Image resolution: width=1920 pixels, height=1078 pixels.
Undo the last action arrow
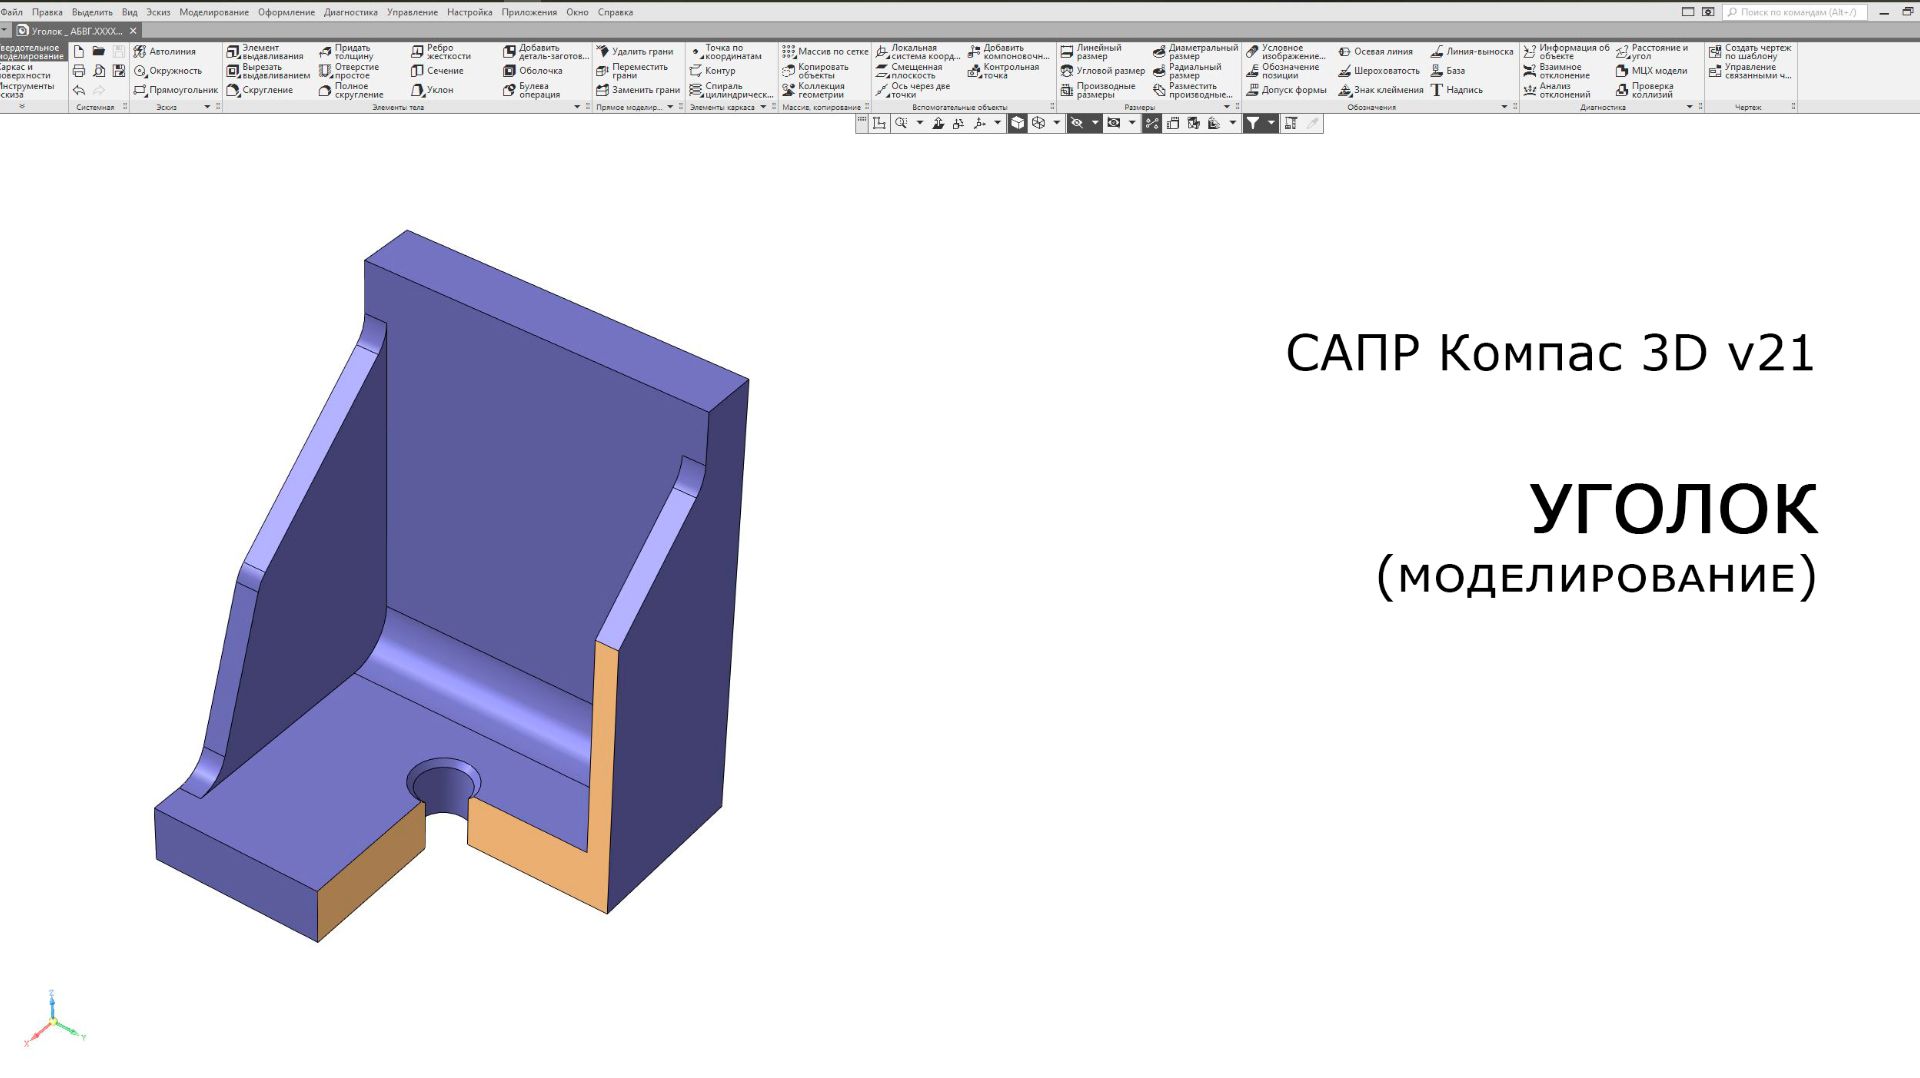click(79, 90)
